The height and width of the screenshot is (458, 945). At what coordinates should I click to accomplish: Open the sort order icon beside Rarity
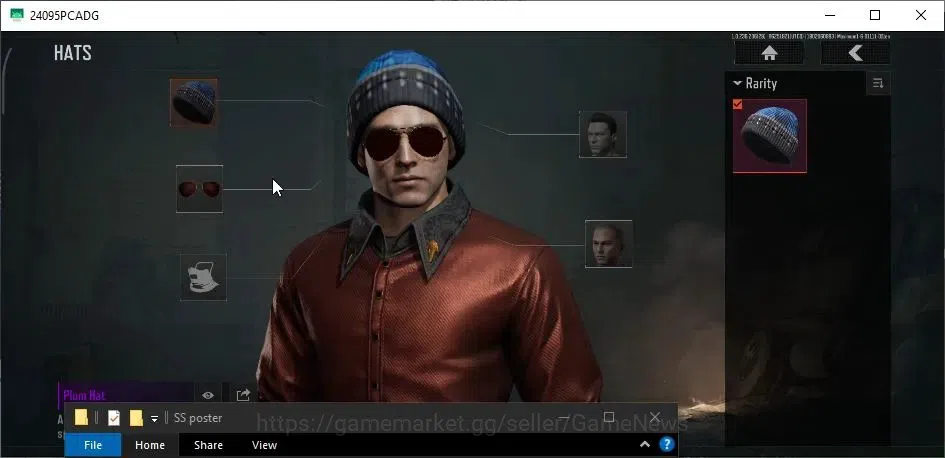(x=878, y=83)
